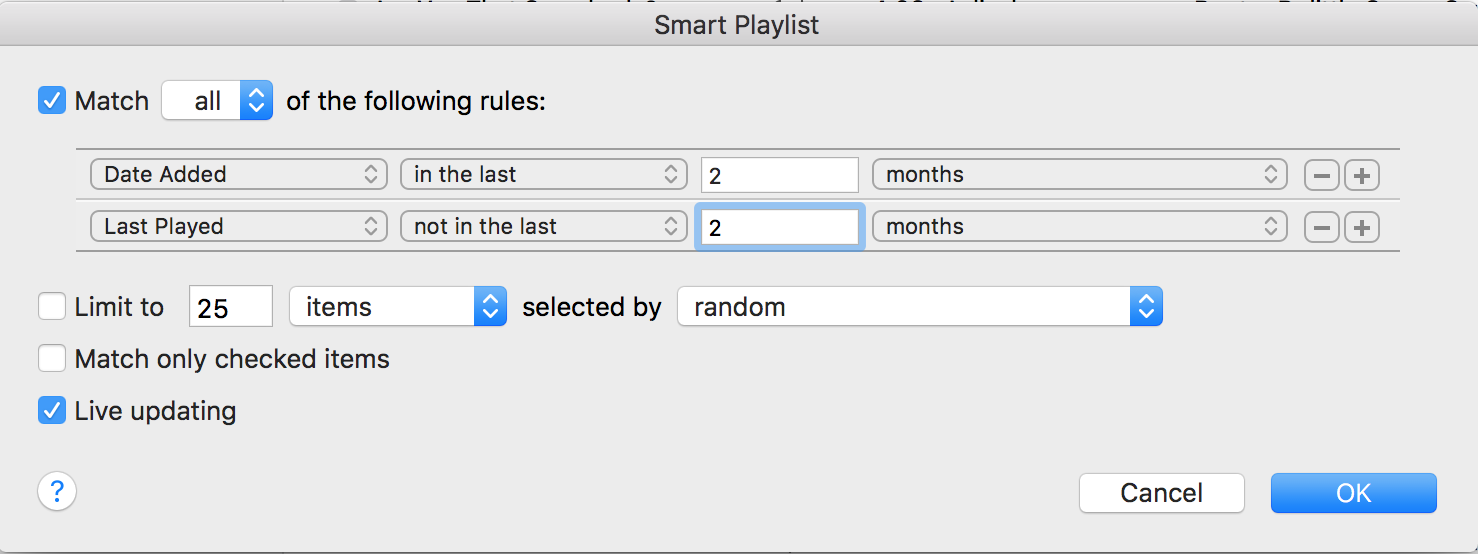Disable Live updating checkbox
This screenshot has height=554, width=1478.
[52, 410]
